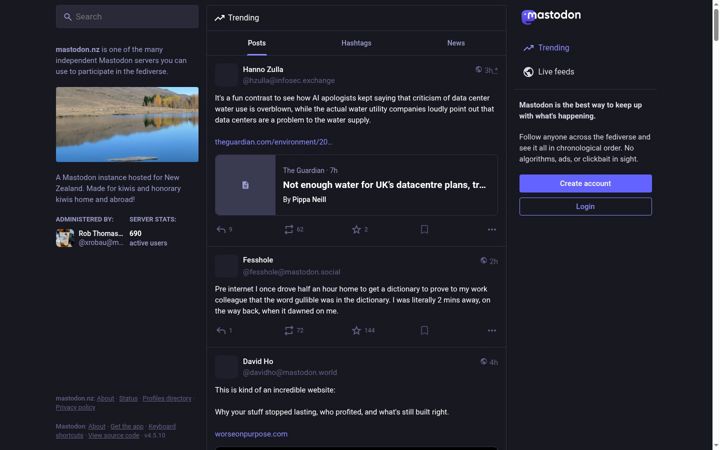
Task: Boost Fesshole's gullible post
Action: click(288, 330)
